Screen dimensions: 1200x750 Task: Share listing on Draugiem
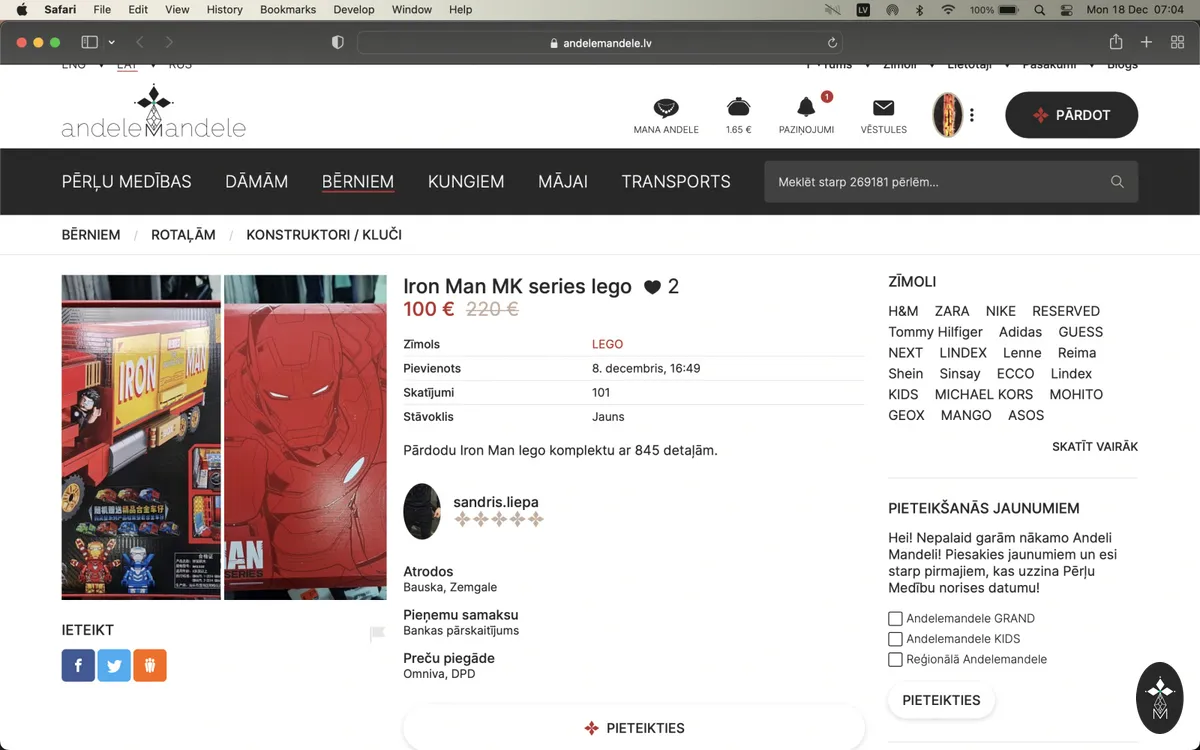[150, 665]
